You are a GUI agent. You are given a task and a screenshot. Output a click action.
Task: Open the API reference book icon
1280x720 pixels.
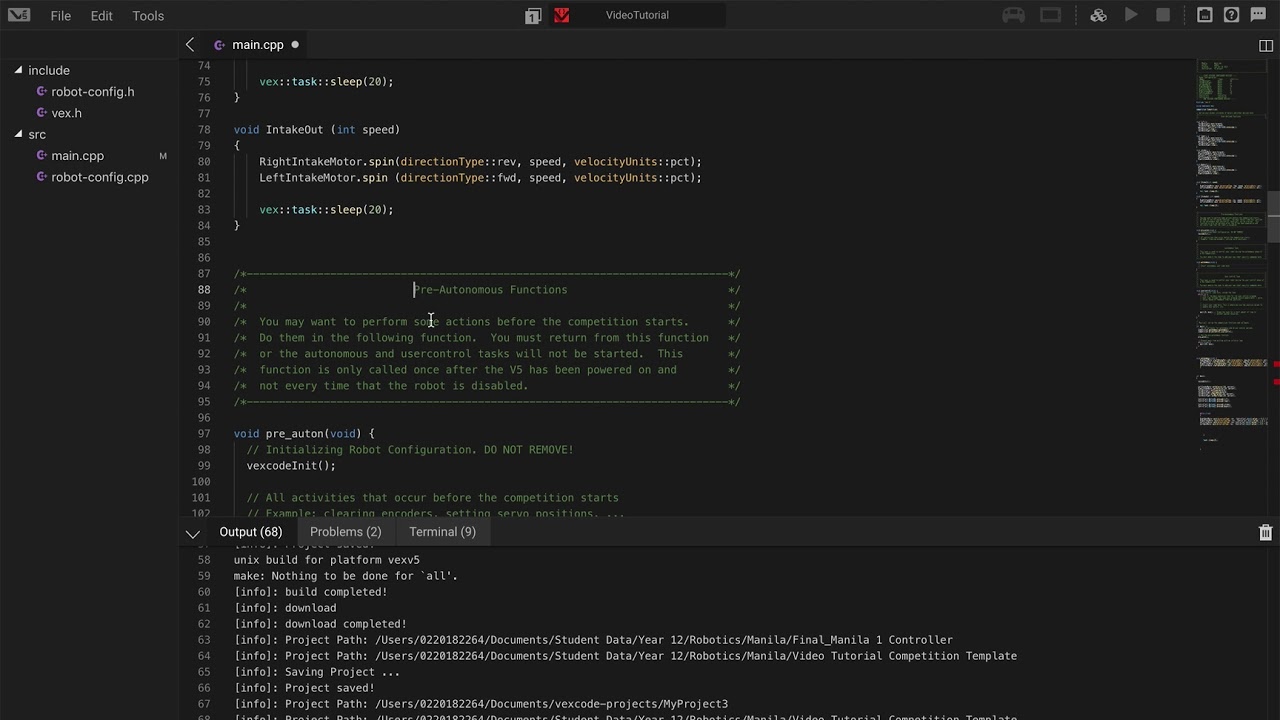click(x=1205, y=15)
